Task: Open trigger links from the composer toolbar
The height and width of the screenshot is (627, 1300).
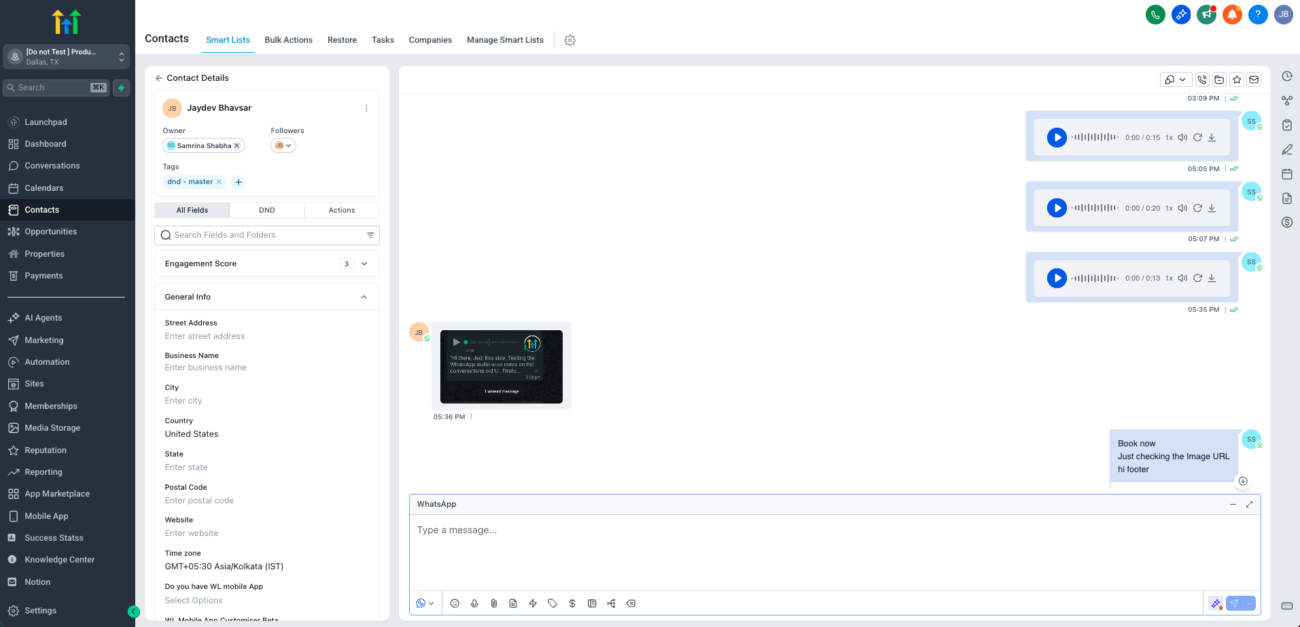Action: pyautogui.click(x=612, y=603)
